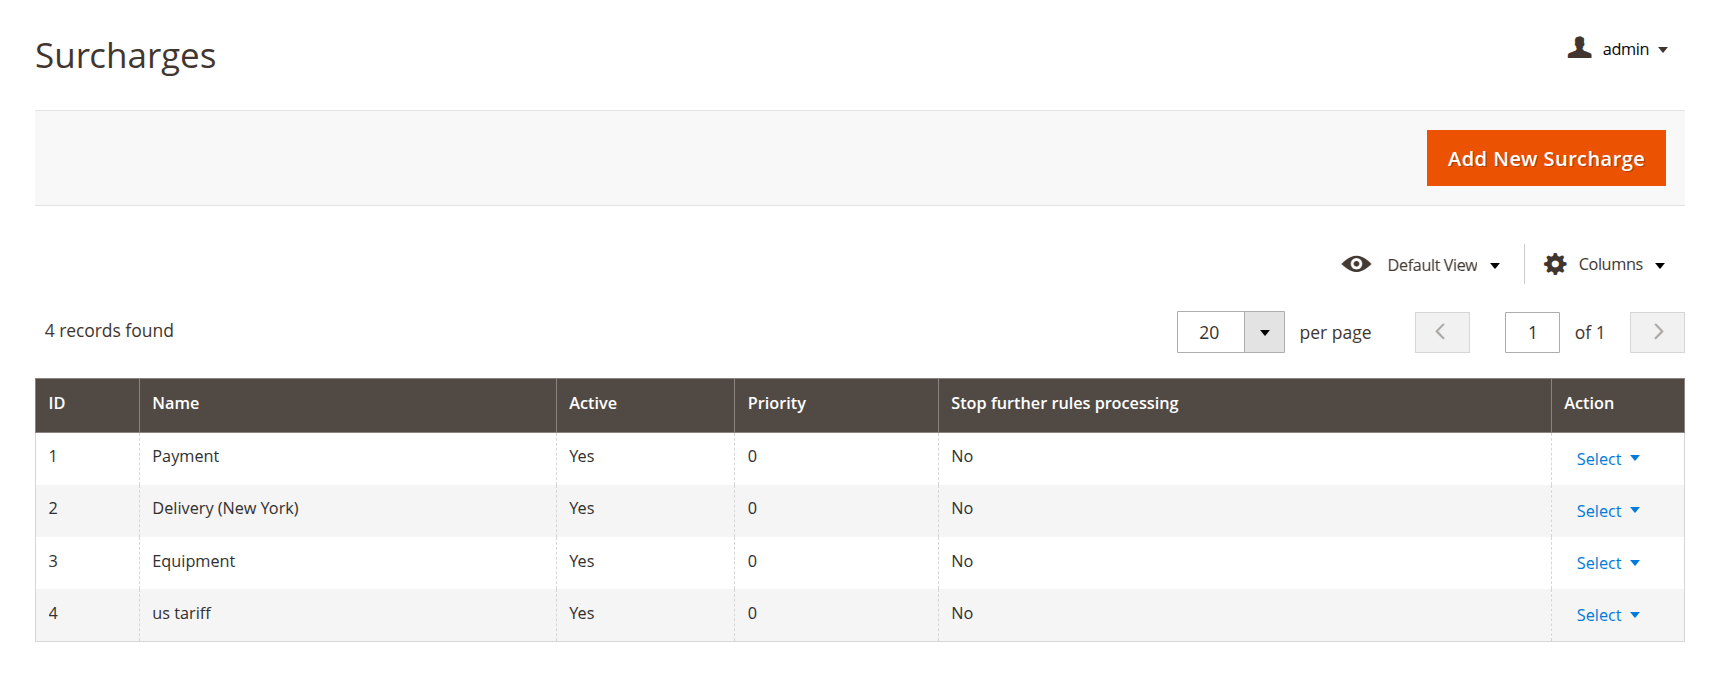
Task: Click the Select caret for us tariff row
Action: coord(1635,615)
